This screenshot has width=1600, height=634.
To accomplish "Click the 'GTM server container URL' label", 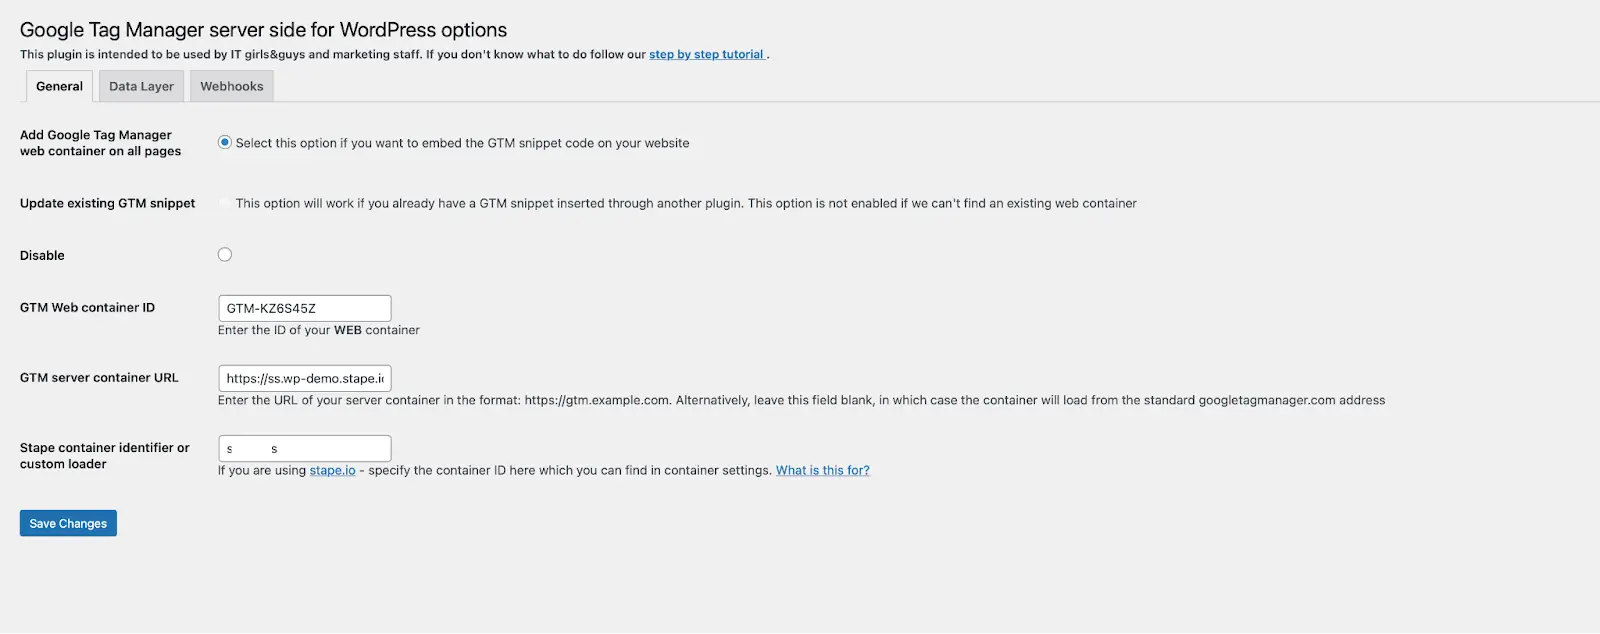I will (99, 377).
